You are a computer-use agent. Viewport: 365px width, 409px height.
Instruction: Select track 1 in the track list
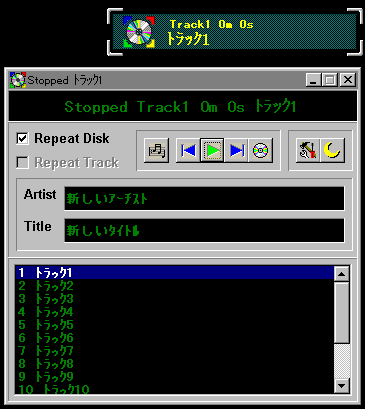coord(175,273)
